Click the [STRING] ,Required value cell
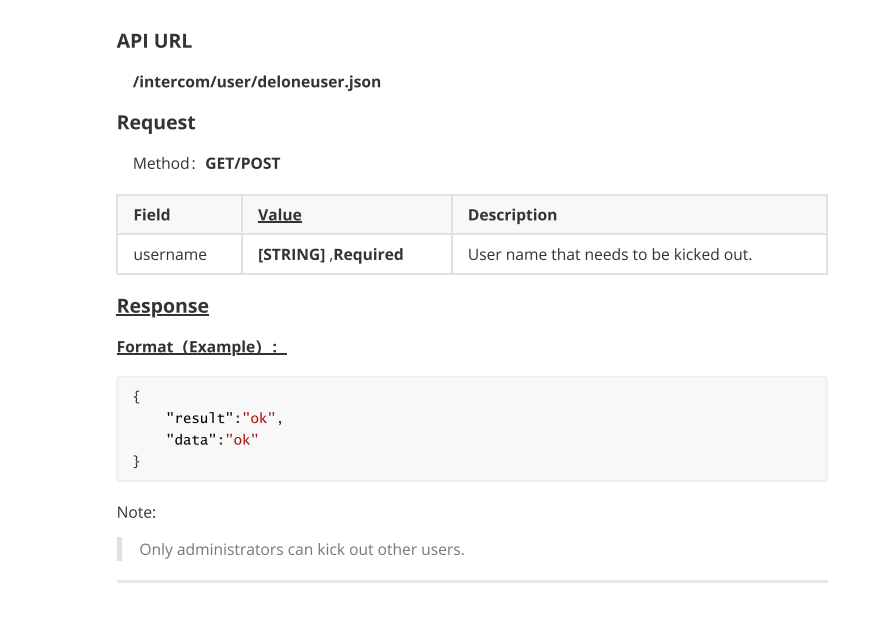Screen dimensions: 890x619 (347, 254)
